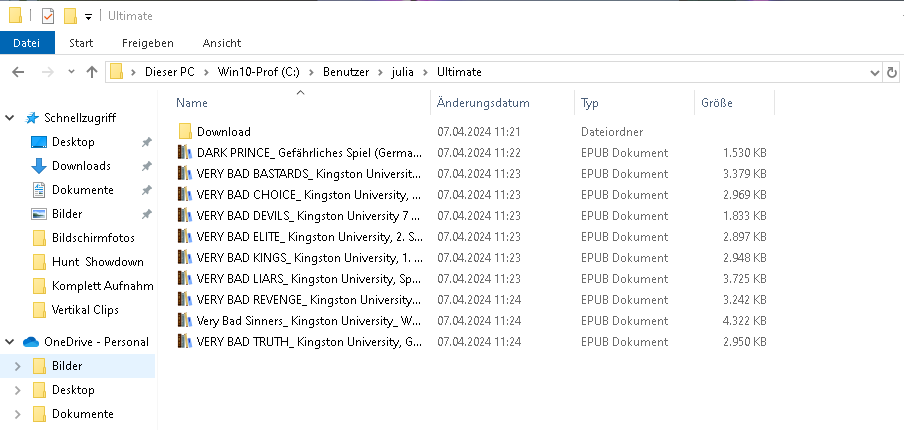Sort by Typ column header

click(x=635, y=103)
